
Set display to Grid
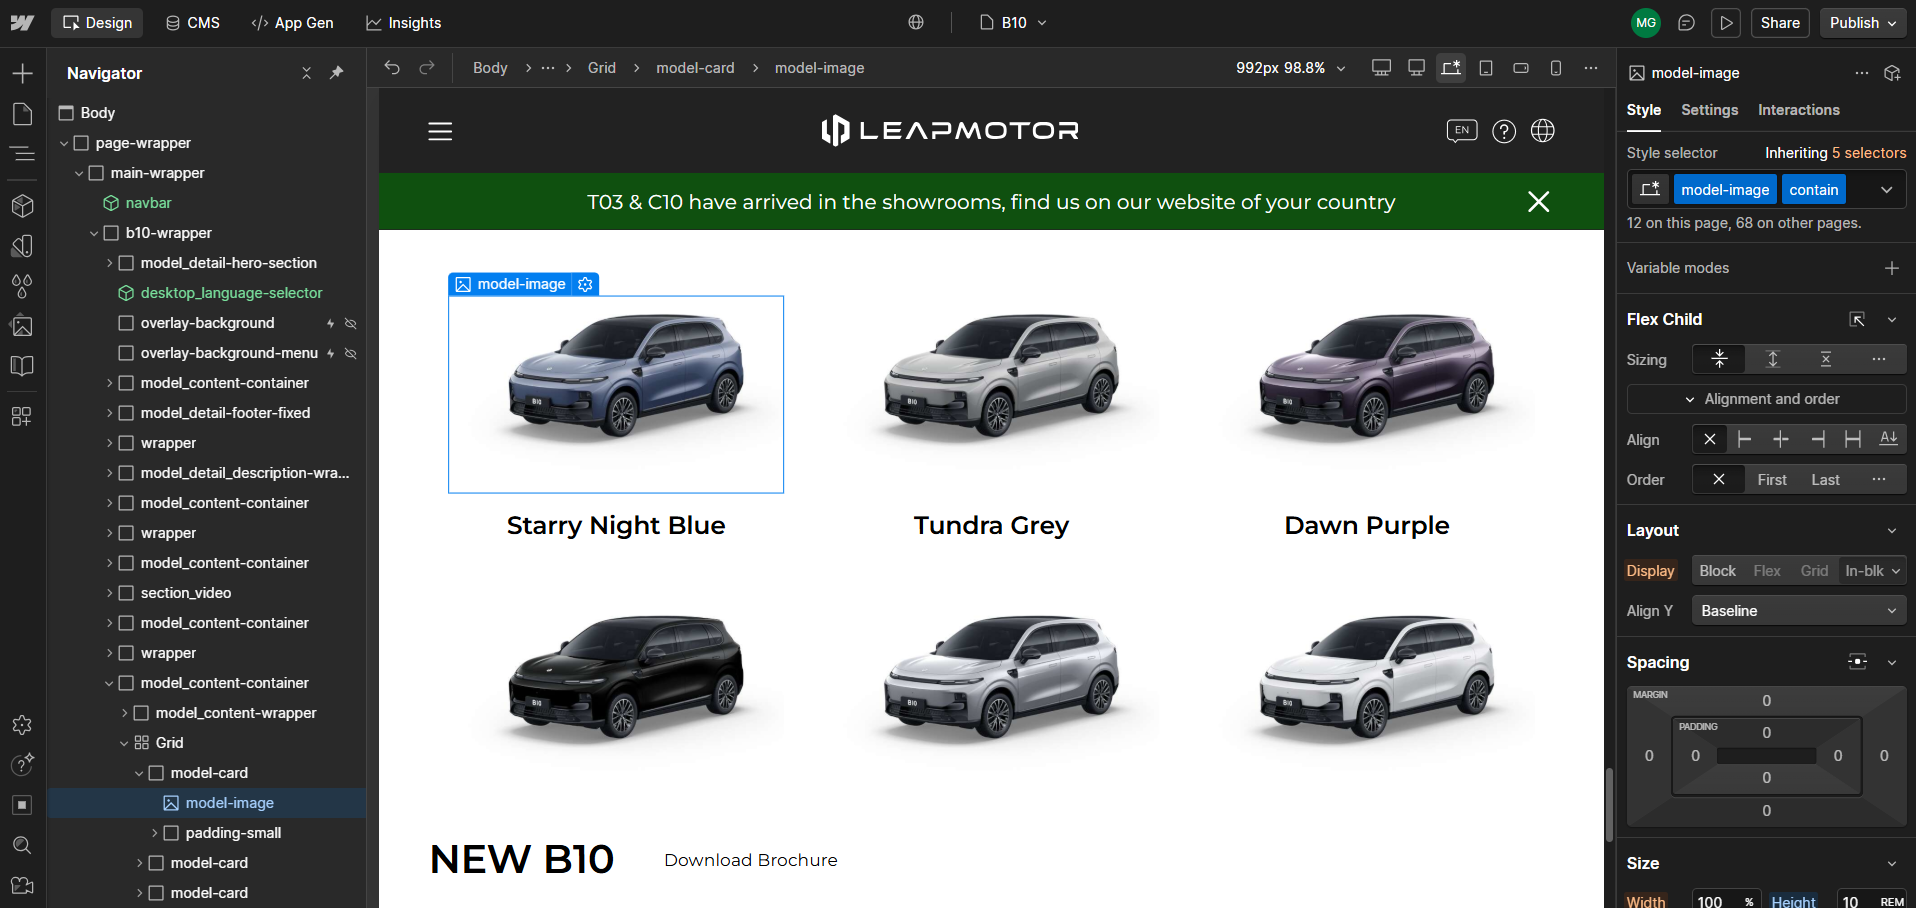[x=1814, y=571]
